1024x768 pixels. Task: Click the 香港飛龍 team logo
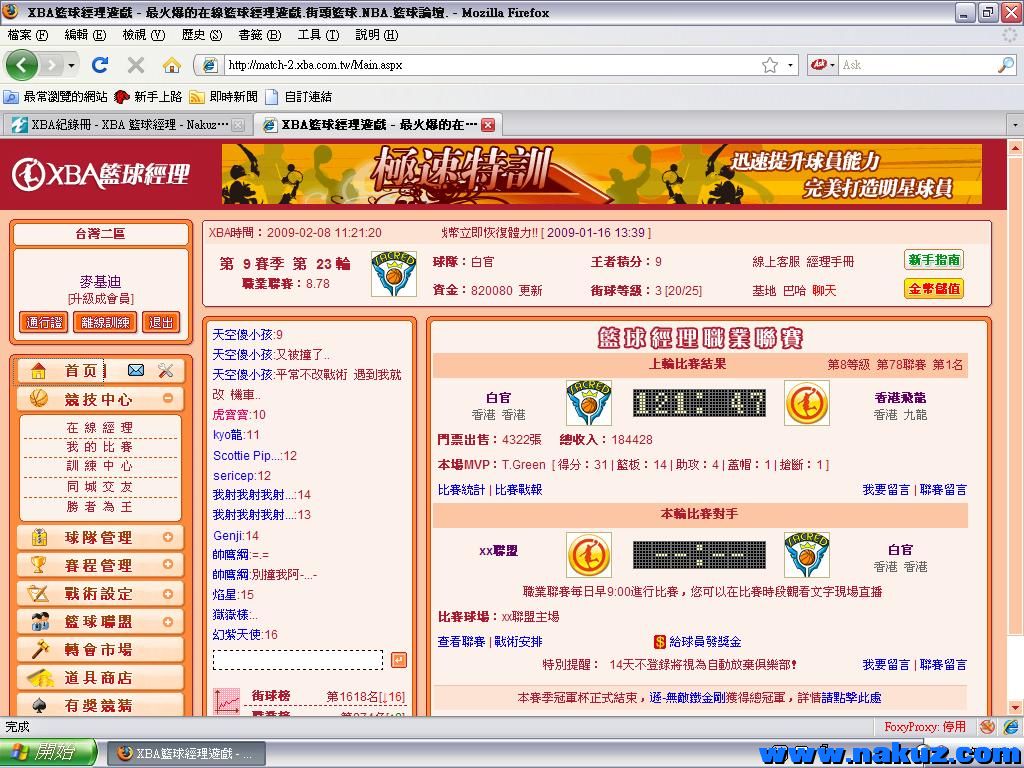click(807, 403)
